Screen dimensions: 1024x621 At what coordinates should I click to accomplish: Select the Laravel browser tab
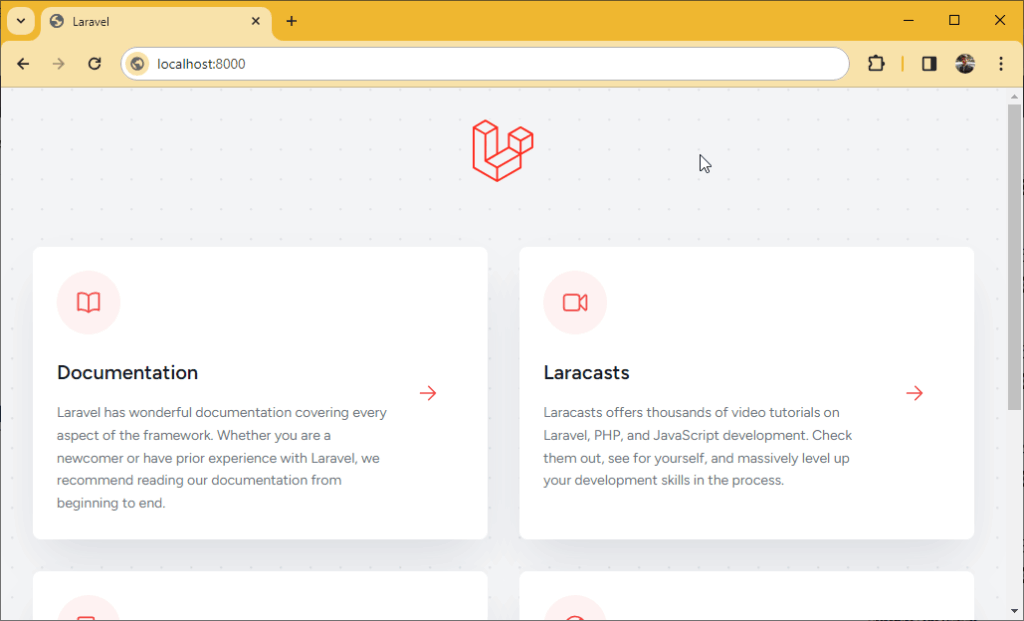point(157,23)
